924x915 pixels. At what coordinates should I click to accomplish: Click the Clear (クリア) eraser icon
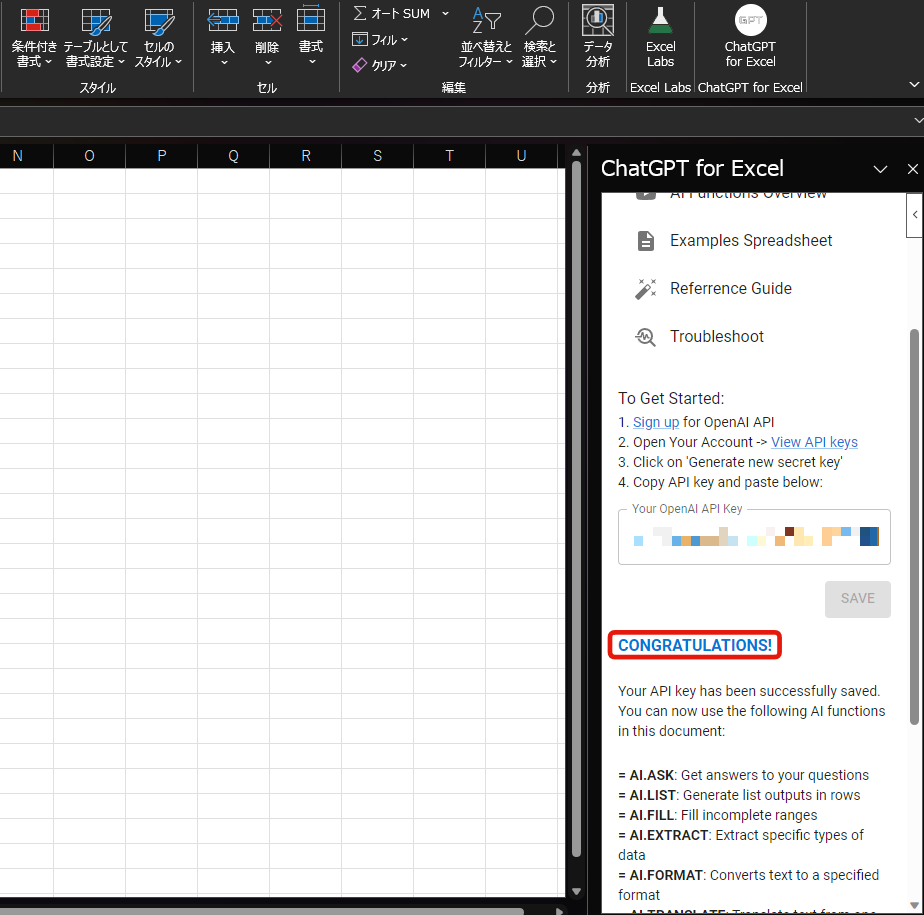359,65
